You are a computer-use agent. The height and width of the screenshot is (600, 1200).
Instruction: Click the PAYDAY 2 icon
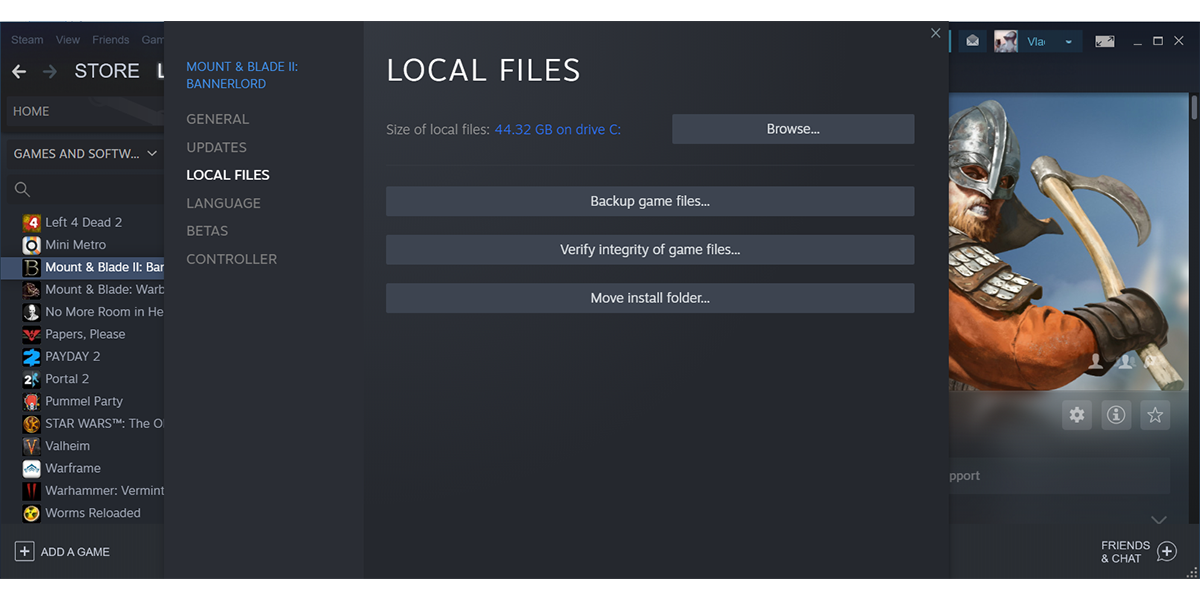point(31,356)
